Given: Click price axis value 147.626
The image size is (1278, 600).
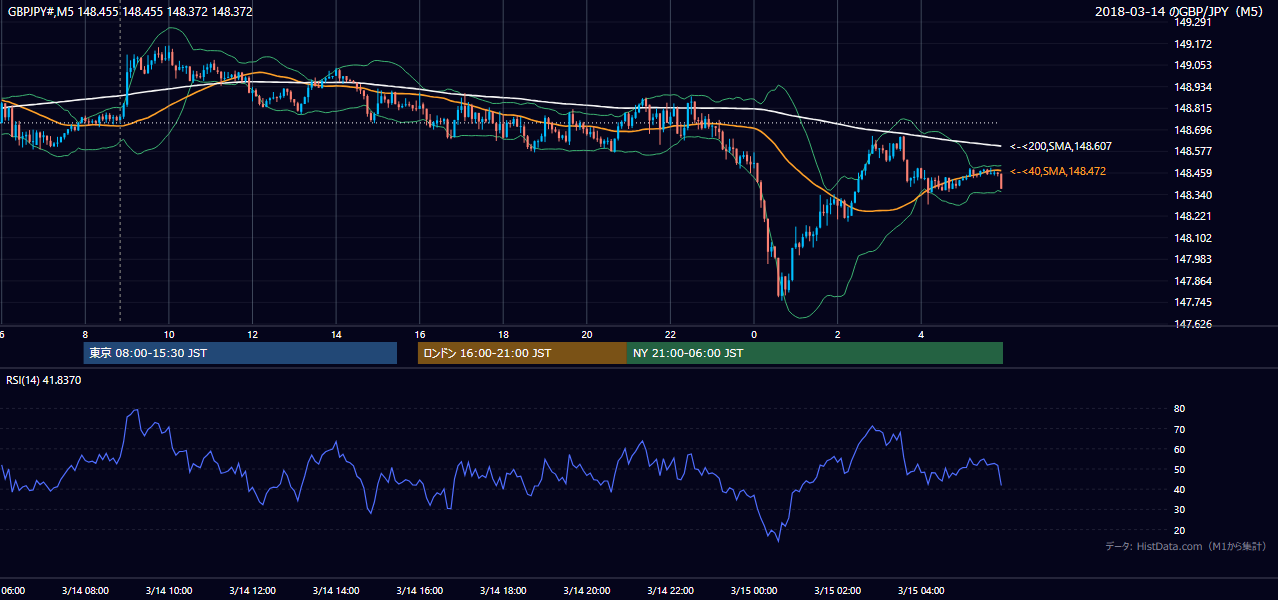Looking at the screenshot, I should [1192, 324].
